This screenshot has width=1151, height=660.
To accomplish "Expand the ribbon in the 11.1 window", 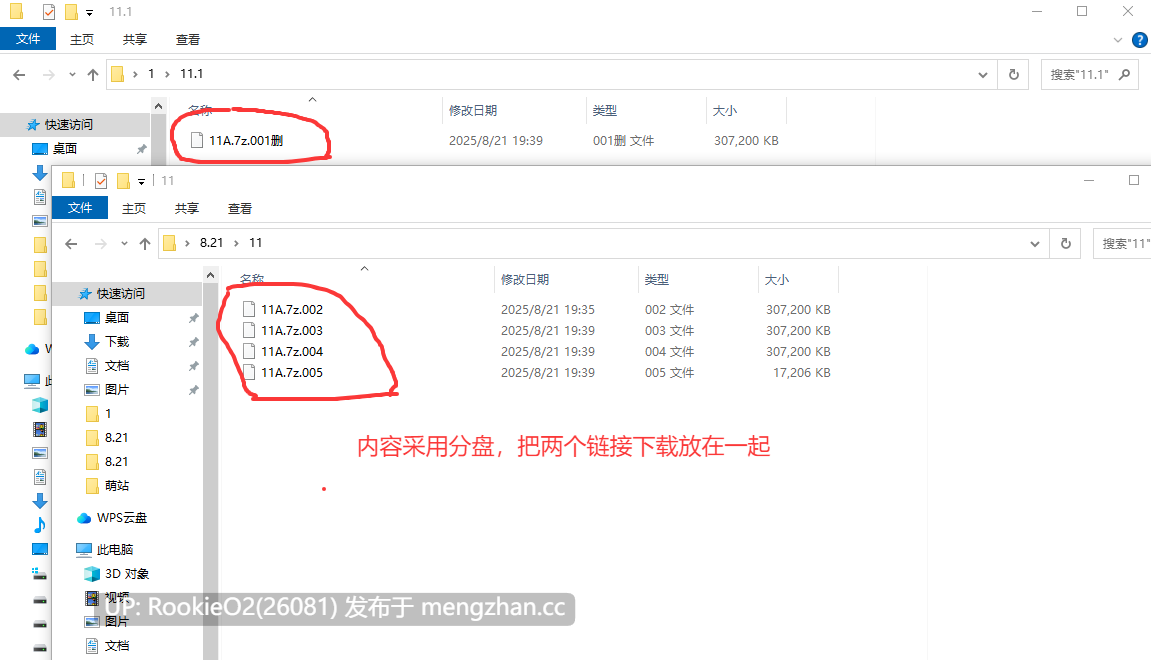I will [1118, 40].
